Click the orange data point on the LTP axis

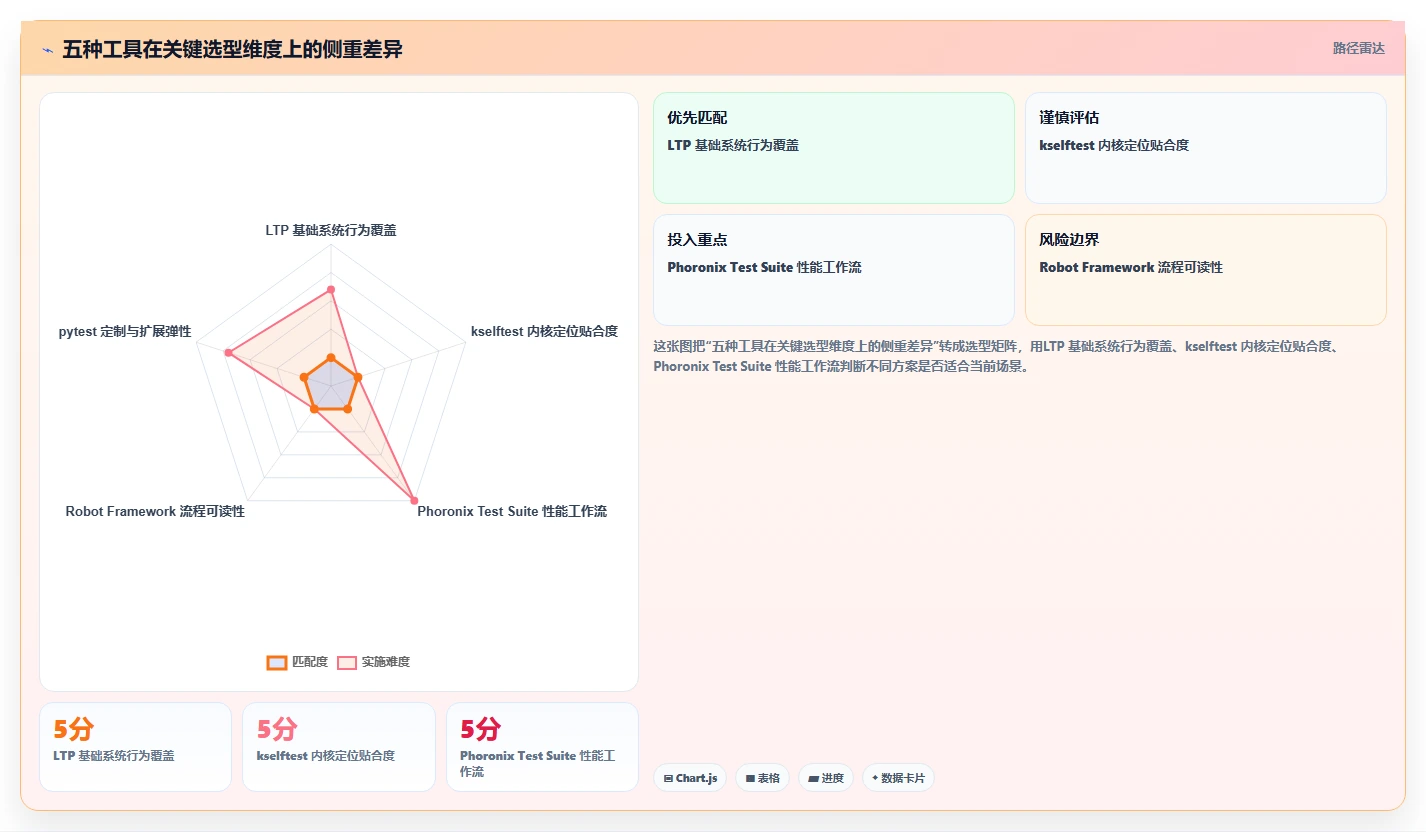click(x=331, y=358)
